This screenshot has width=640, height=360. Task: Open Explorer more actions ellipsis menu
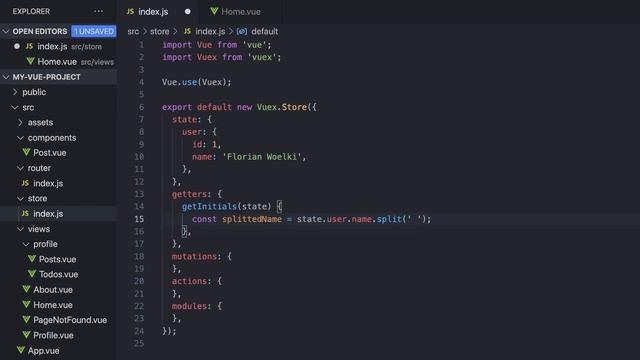98,11
